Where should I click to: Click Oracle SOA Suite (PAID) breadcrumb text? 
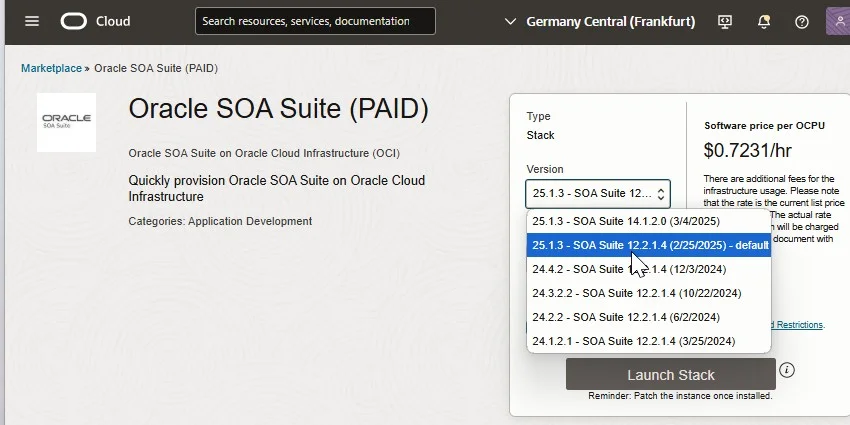[x=156, y=68]
